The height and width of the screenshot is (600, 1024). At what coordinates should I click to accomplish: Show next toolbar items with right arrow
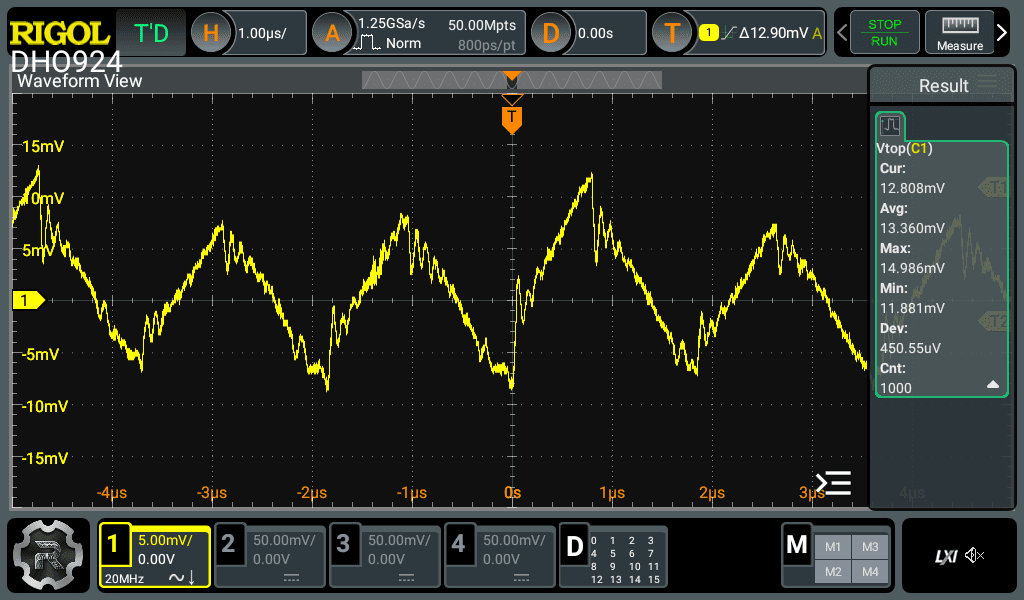(x=1002, y=33)
